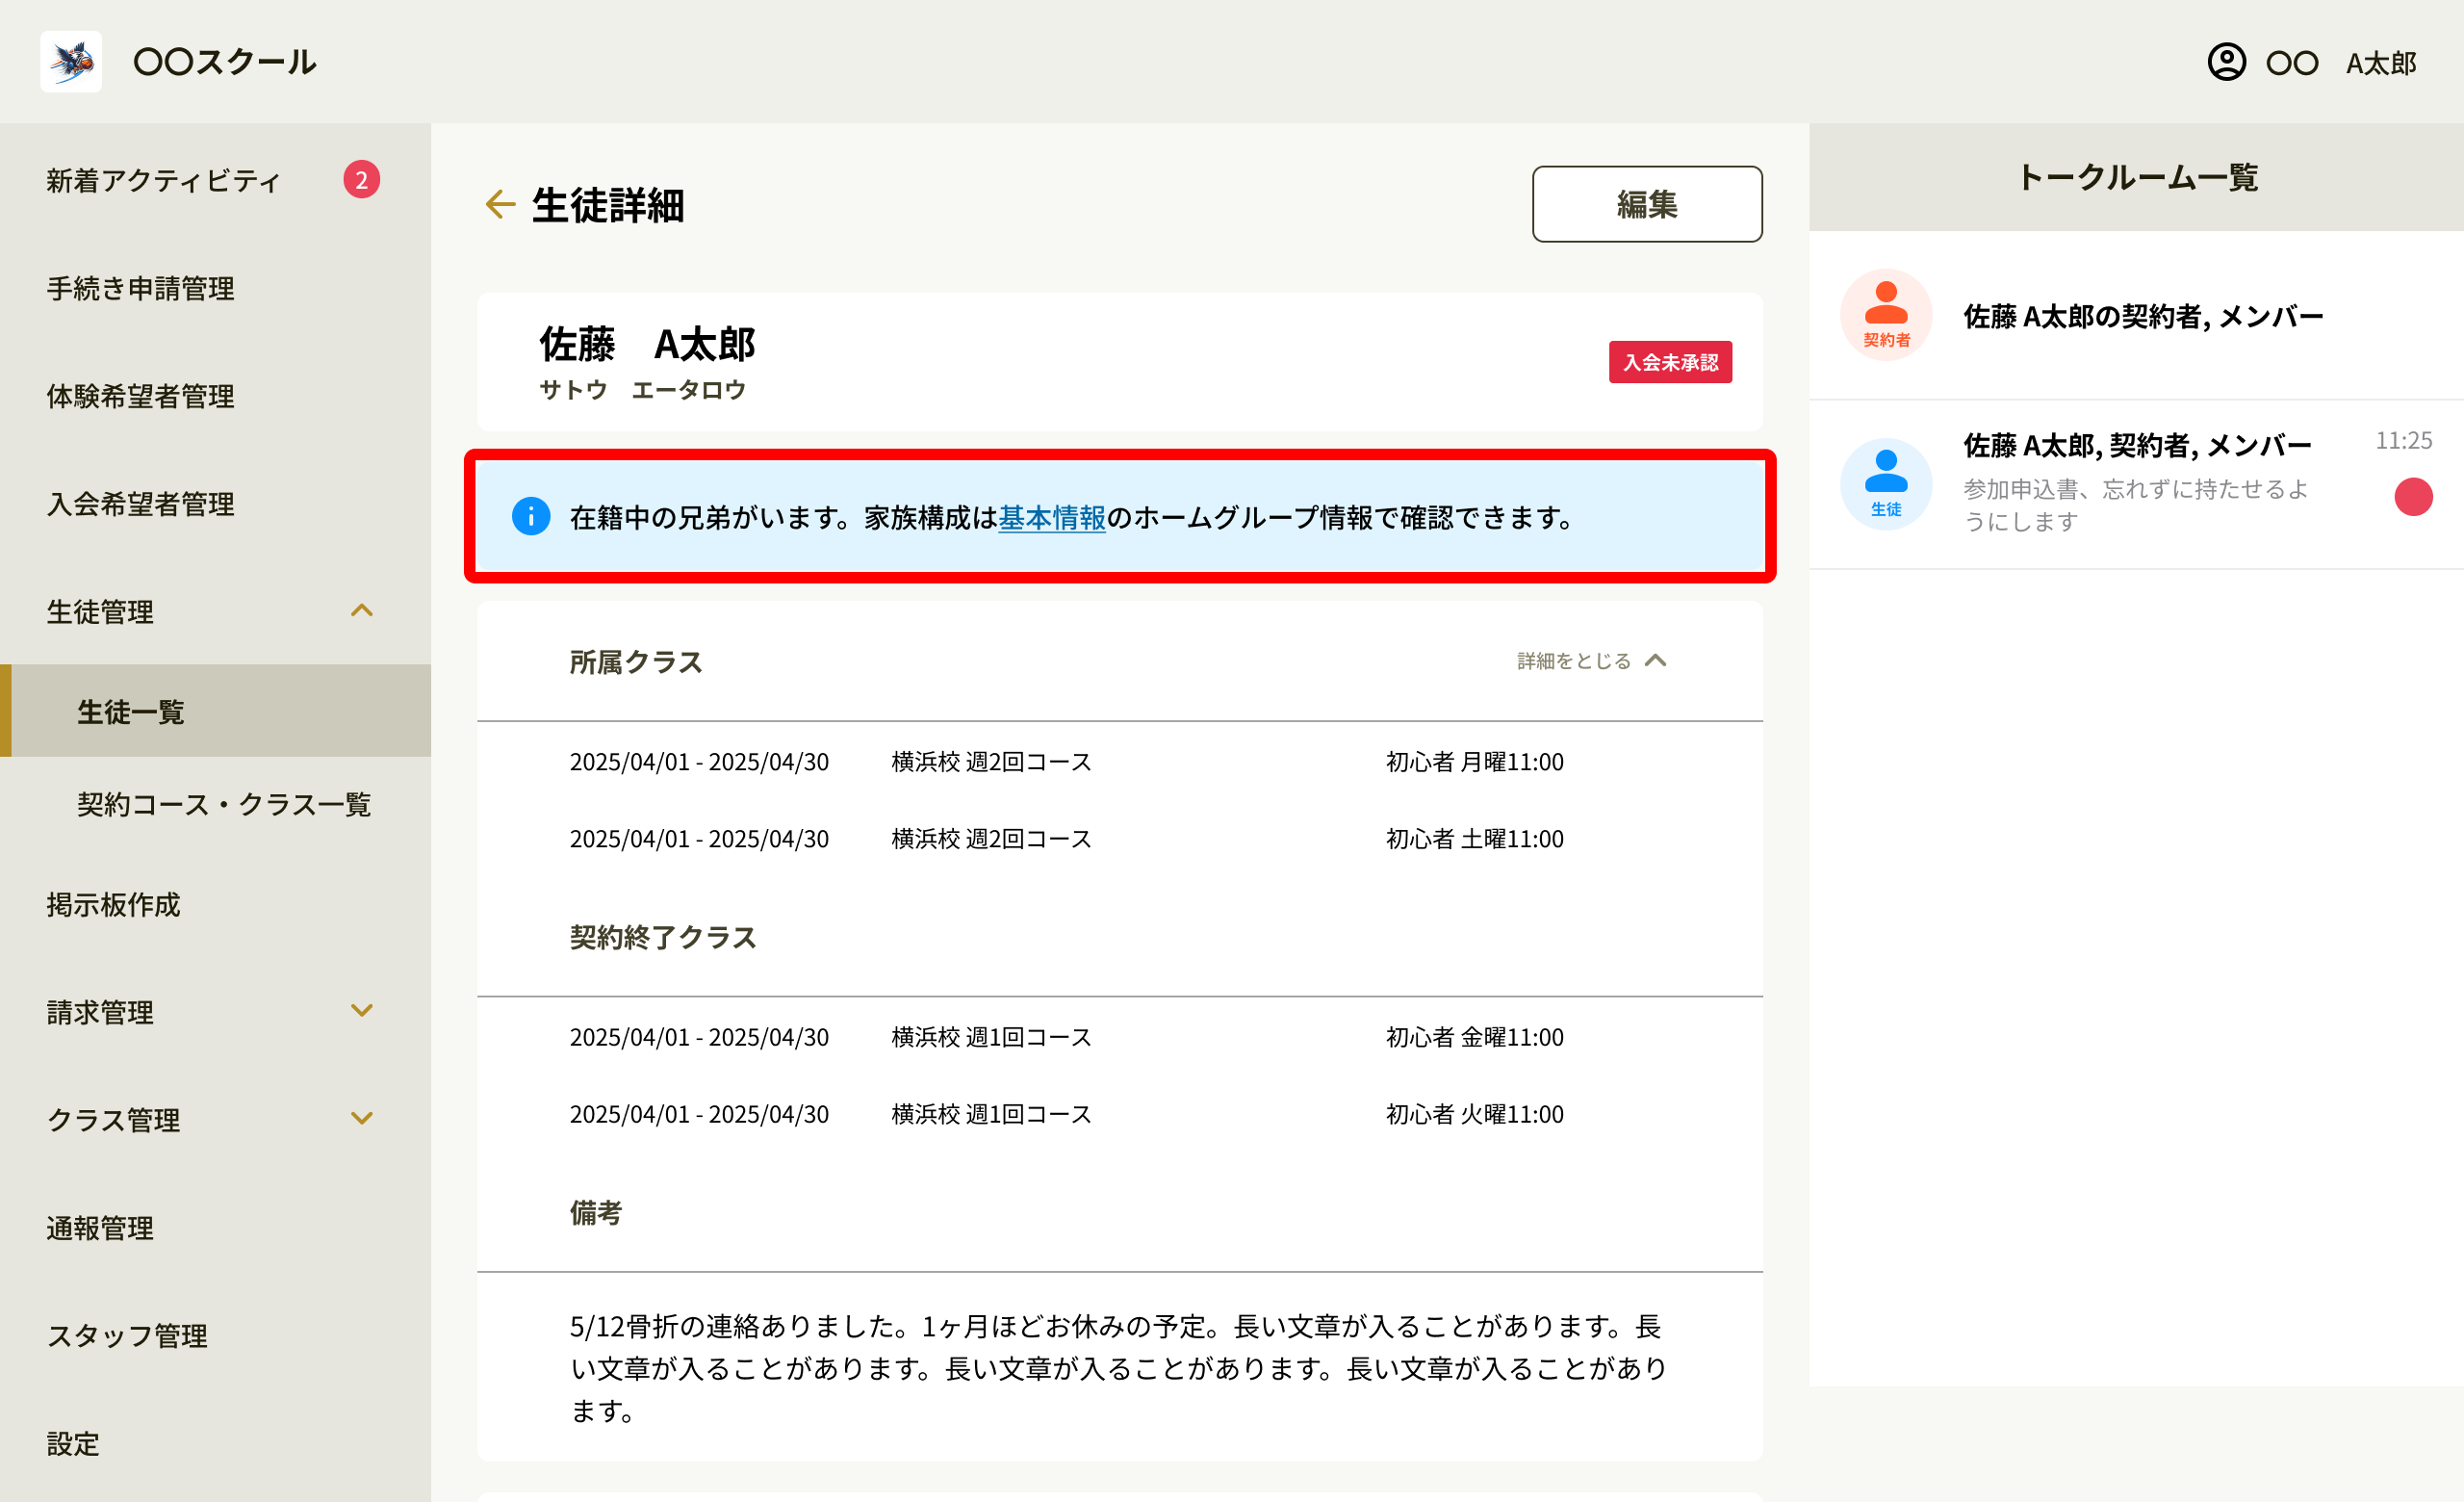Open 設定 in sidebar
Image resolution: width=2464 pixels, height=1502 pixels.
[215, 1444]
